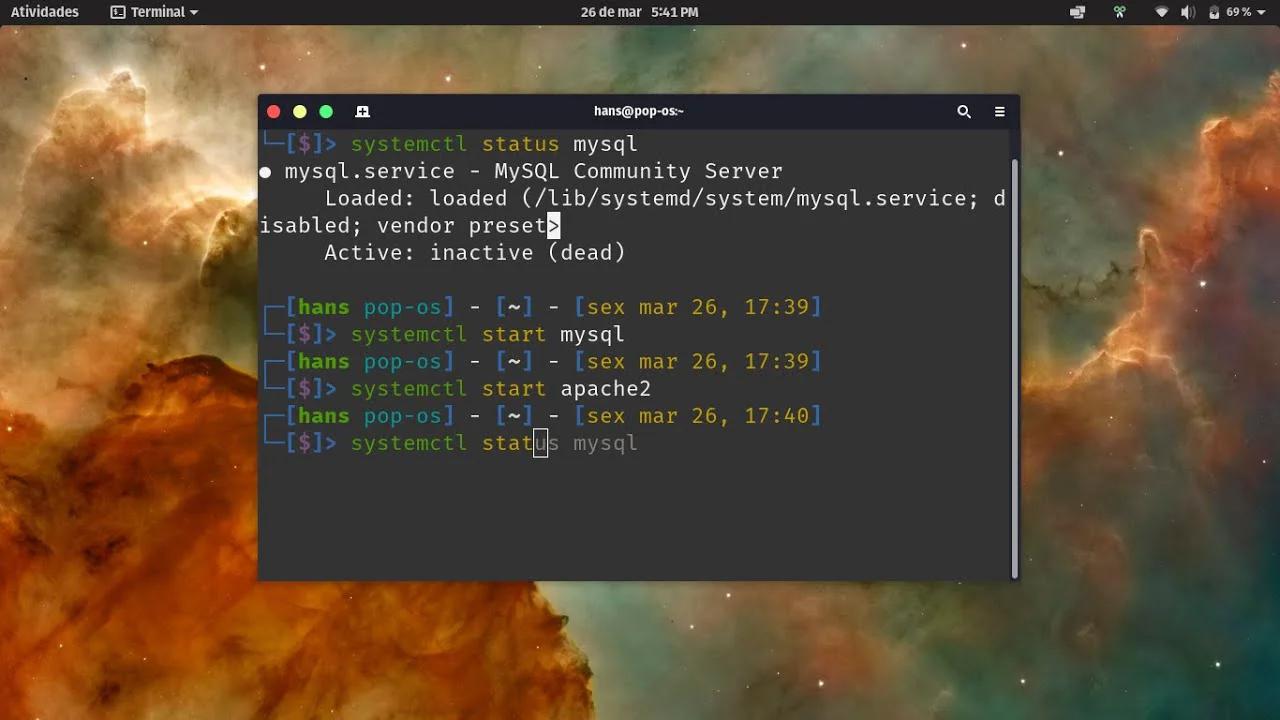This screenshot has height=720, width=1280.
Task: Click the 'systemctl start mysql' command
Action: point(487,334)
